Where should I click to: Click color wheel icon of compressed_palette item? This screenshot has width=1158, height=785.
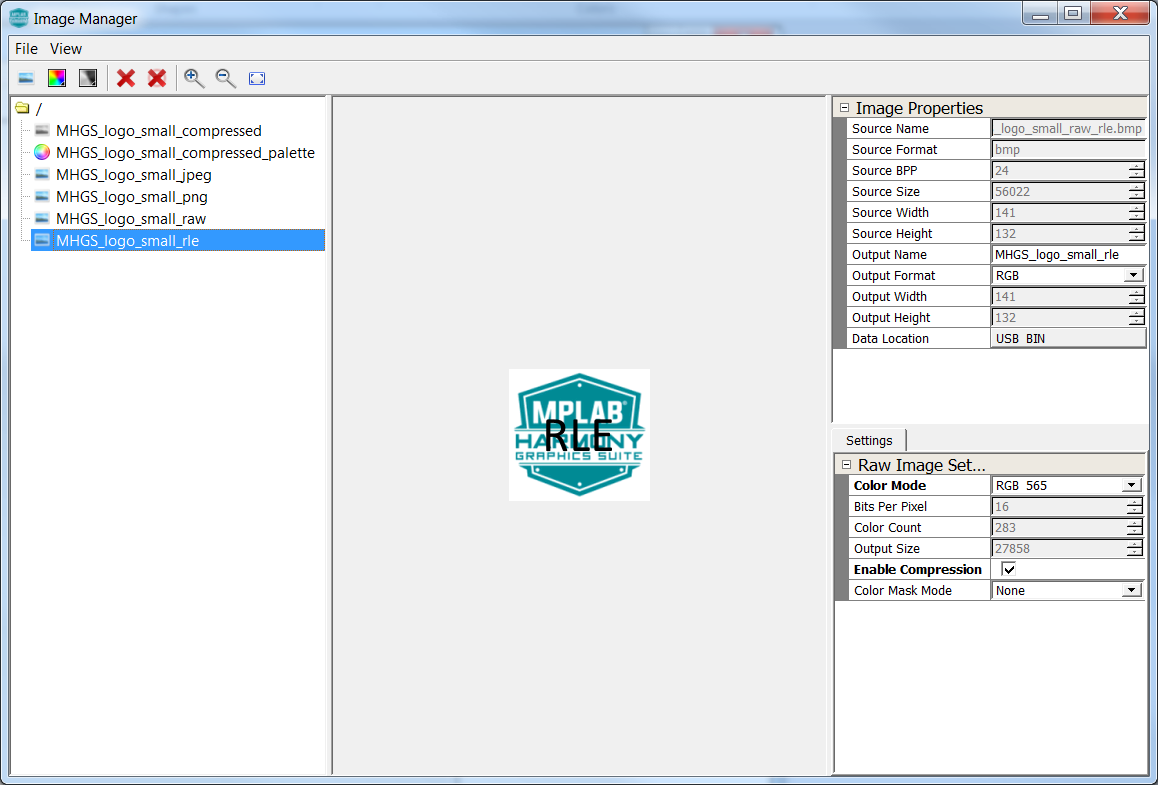pos(42,152)
